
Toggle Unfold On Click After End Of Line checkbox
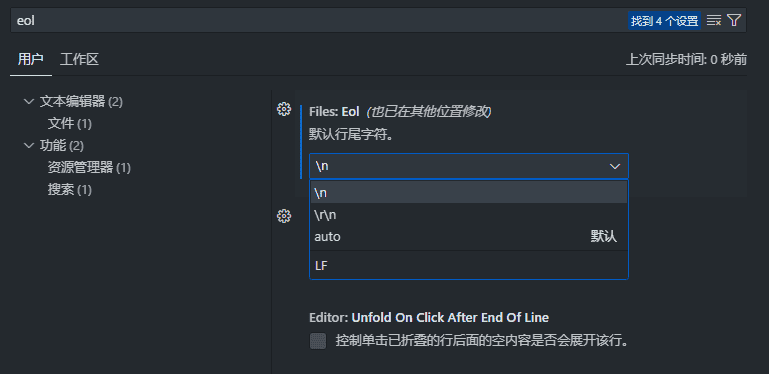point(318,341)
